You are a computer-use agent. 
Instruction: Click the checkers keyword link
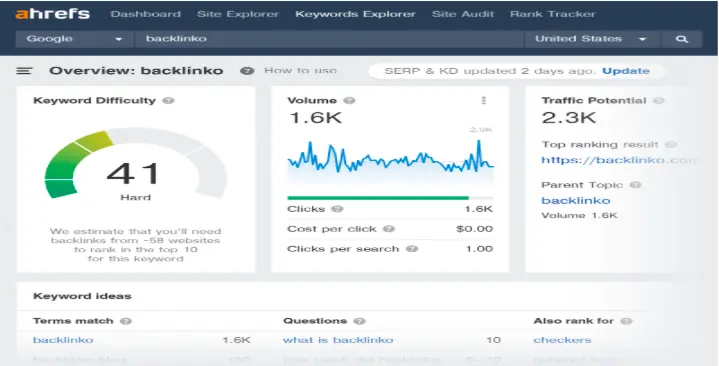(x=562, y=340)
